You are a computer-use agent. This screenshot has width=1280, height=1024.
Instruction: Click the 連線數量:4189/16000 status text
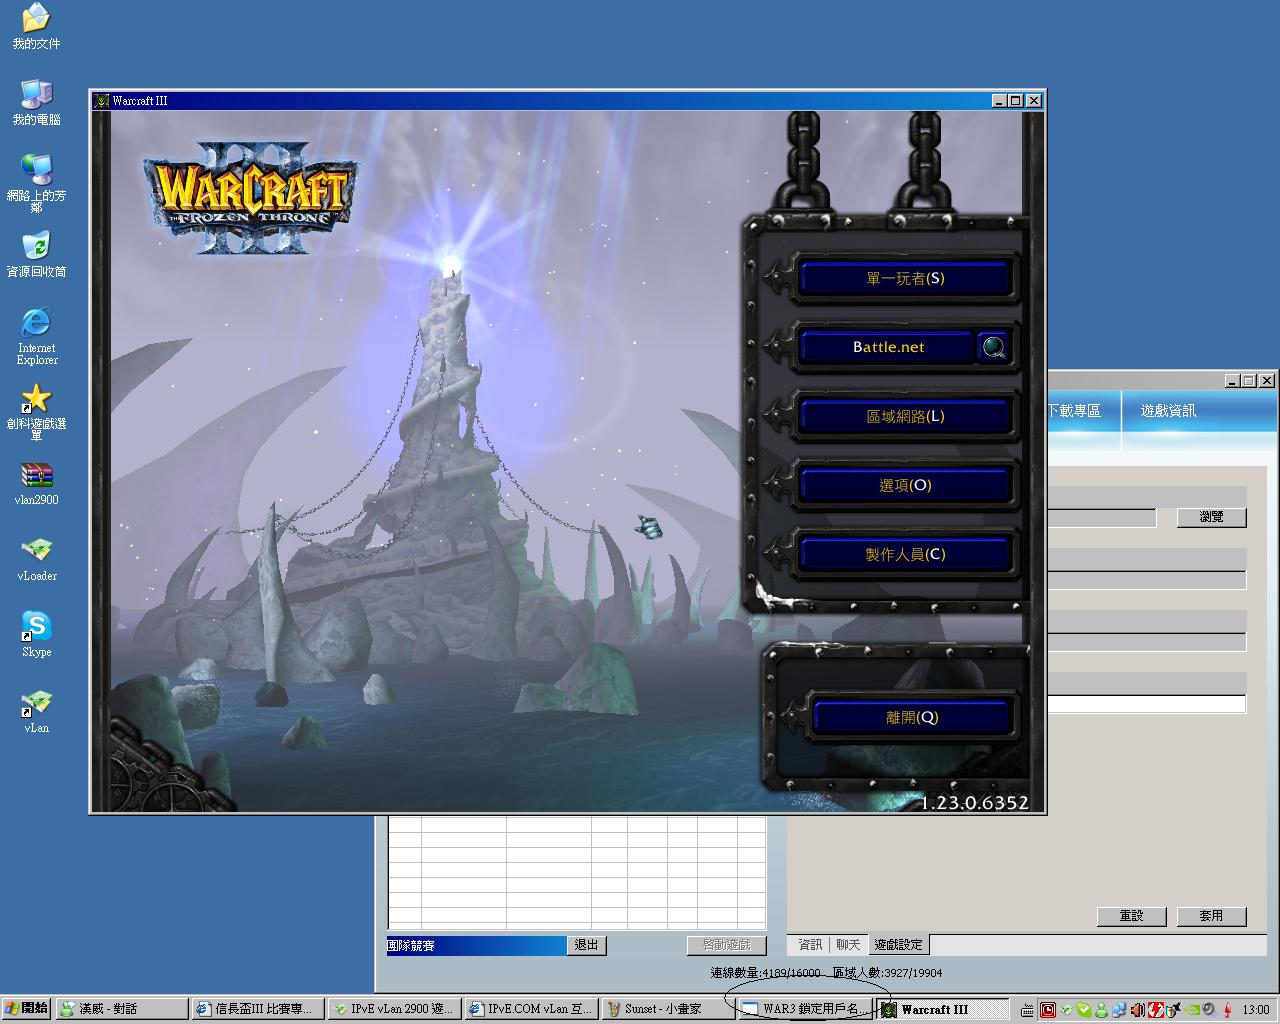coord(765,973)
